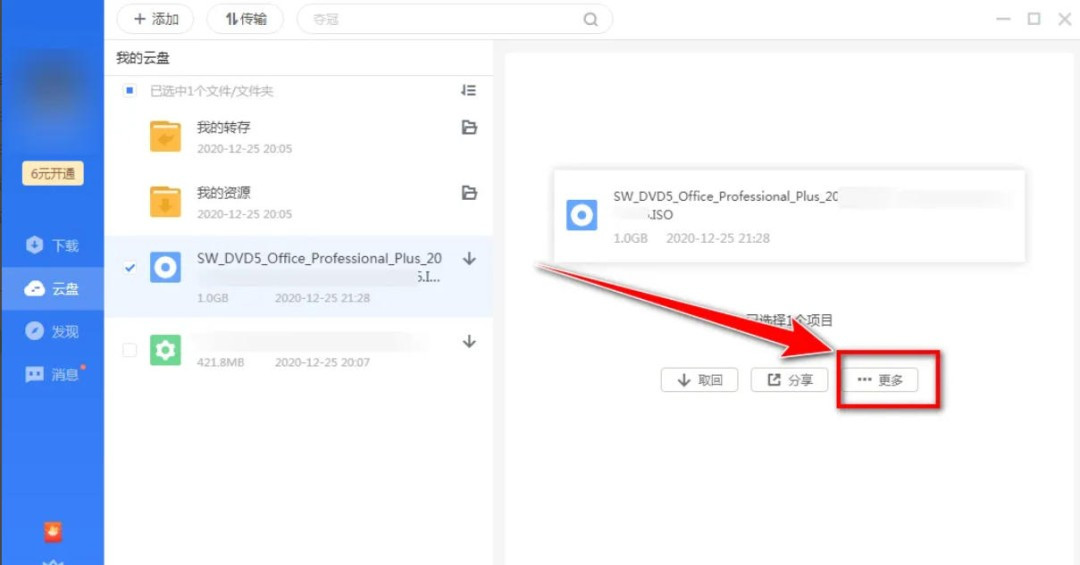Uncheck the SW_DVD5 Office ISO file checkbox
1080x565 pixels.
pos(129,267)
